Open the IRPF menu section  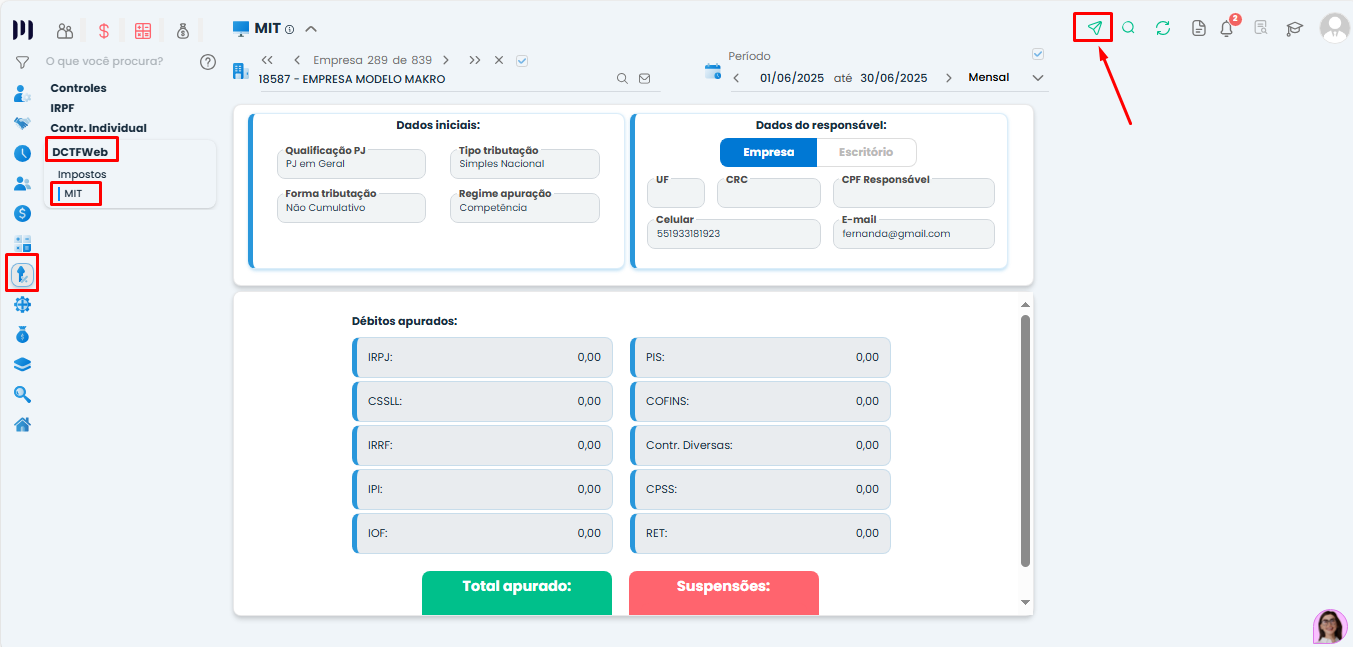coord(62,108)
